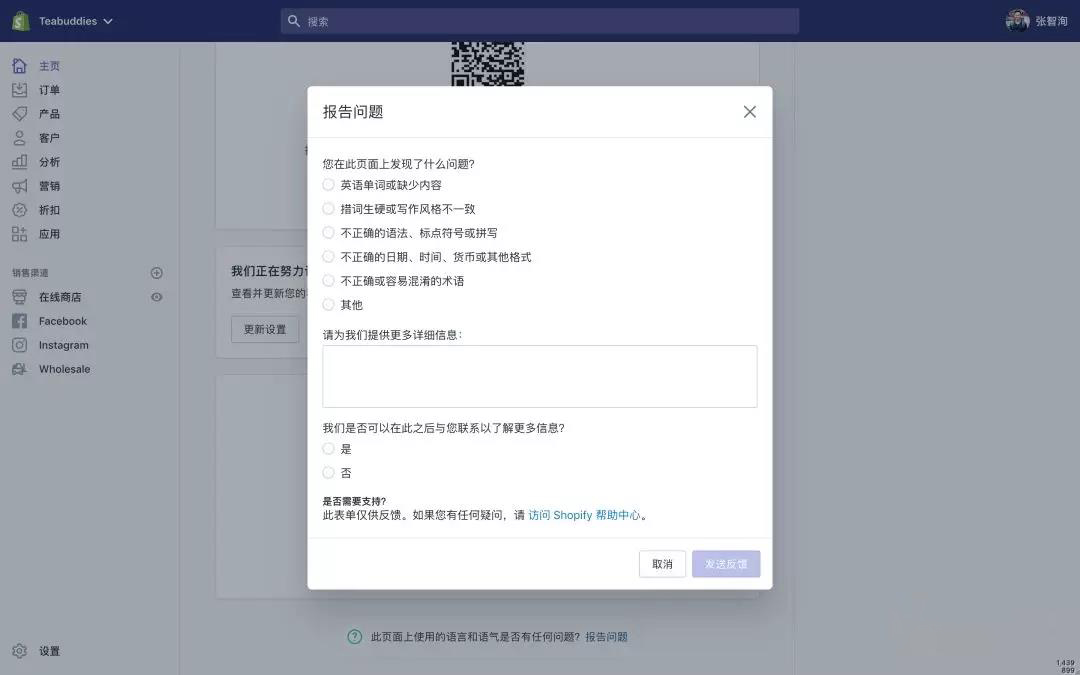Select the 不正确的语法、标点符号或拼写 radio option
The height and width of the screenshot is (675, 1080).
(x=329, y=233)
